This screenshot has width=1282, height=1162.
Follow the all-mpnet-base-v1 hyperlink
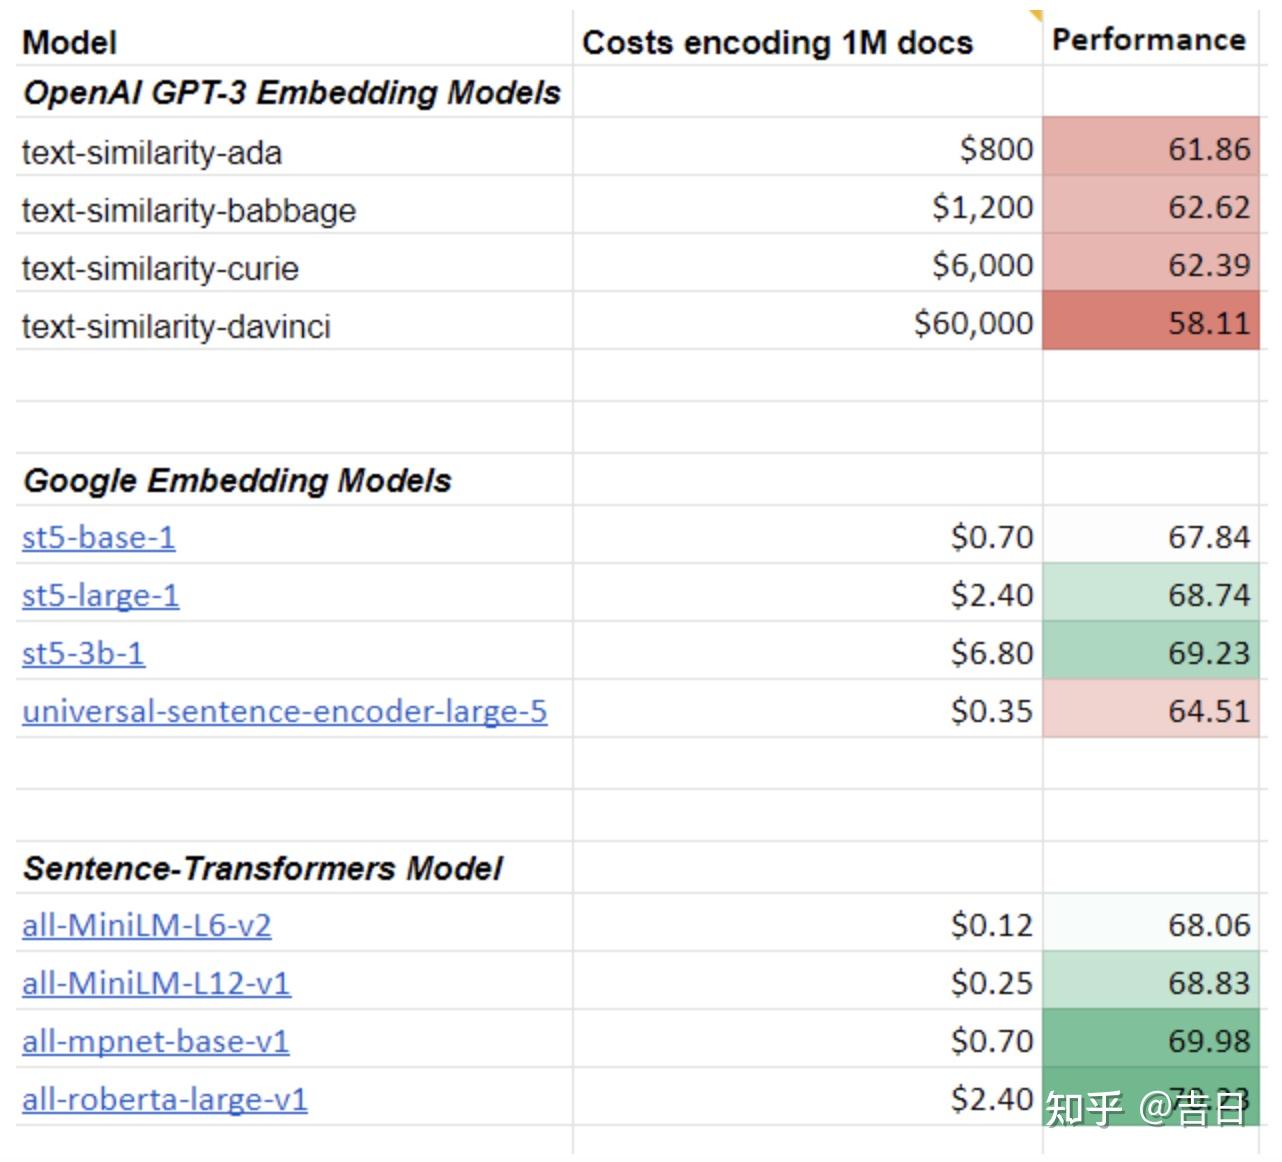[155, 1041]
